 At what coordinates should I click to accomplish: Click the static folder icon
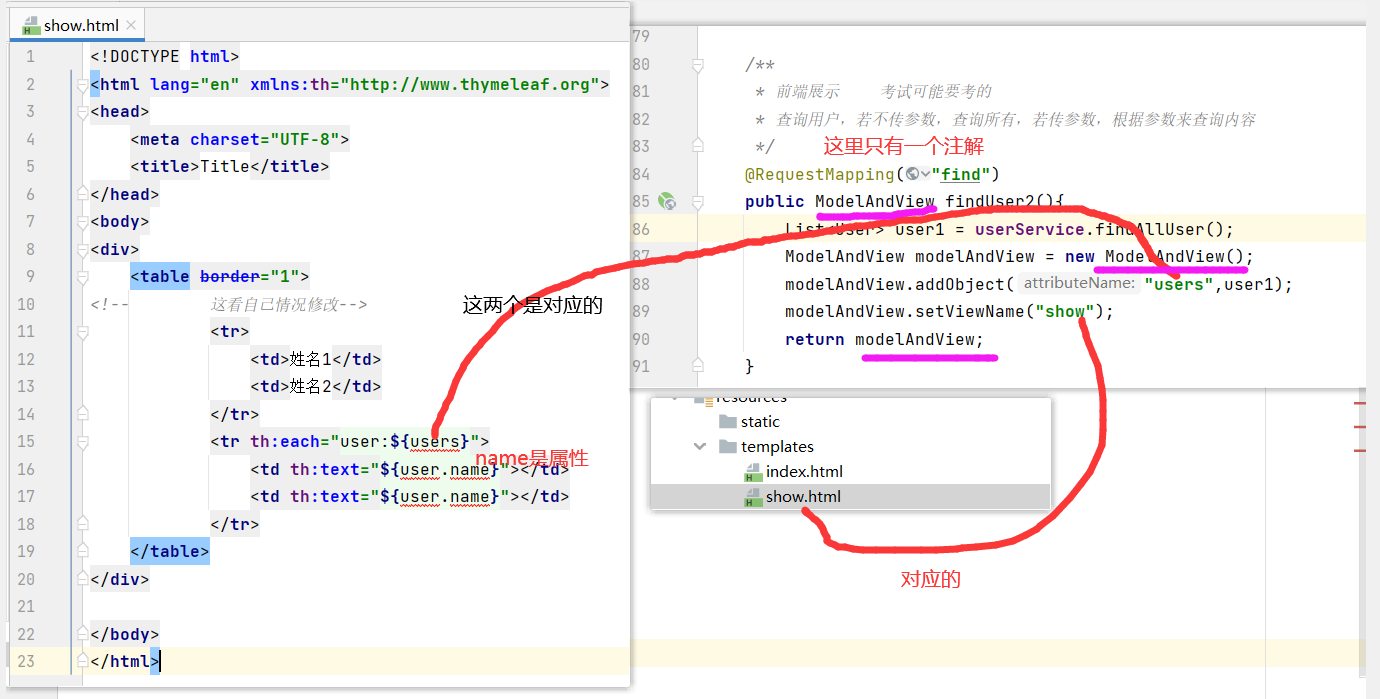(727, 422)
